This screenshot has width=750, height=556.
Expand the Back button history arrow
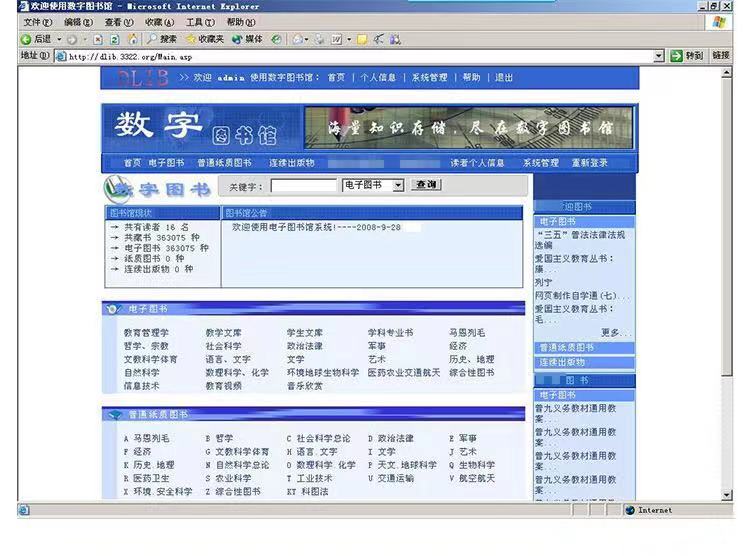pos(59,39)
